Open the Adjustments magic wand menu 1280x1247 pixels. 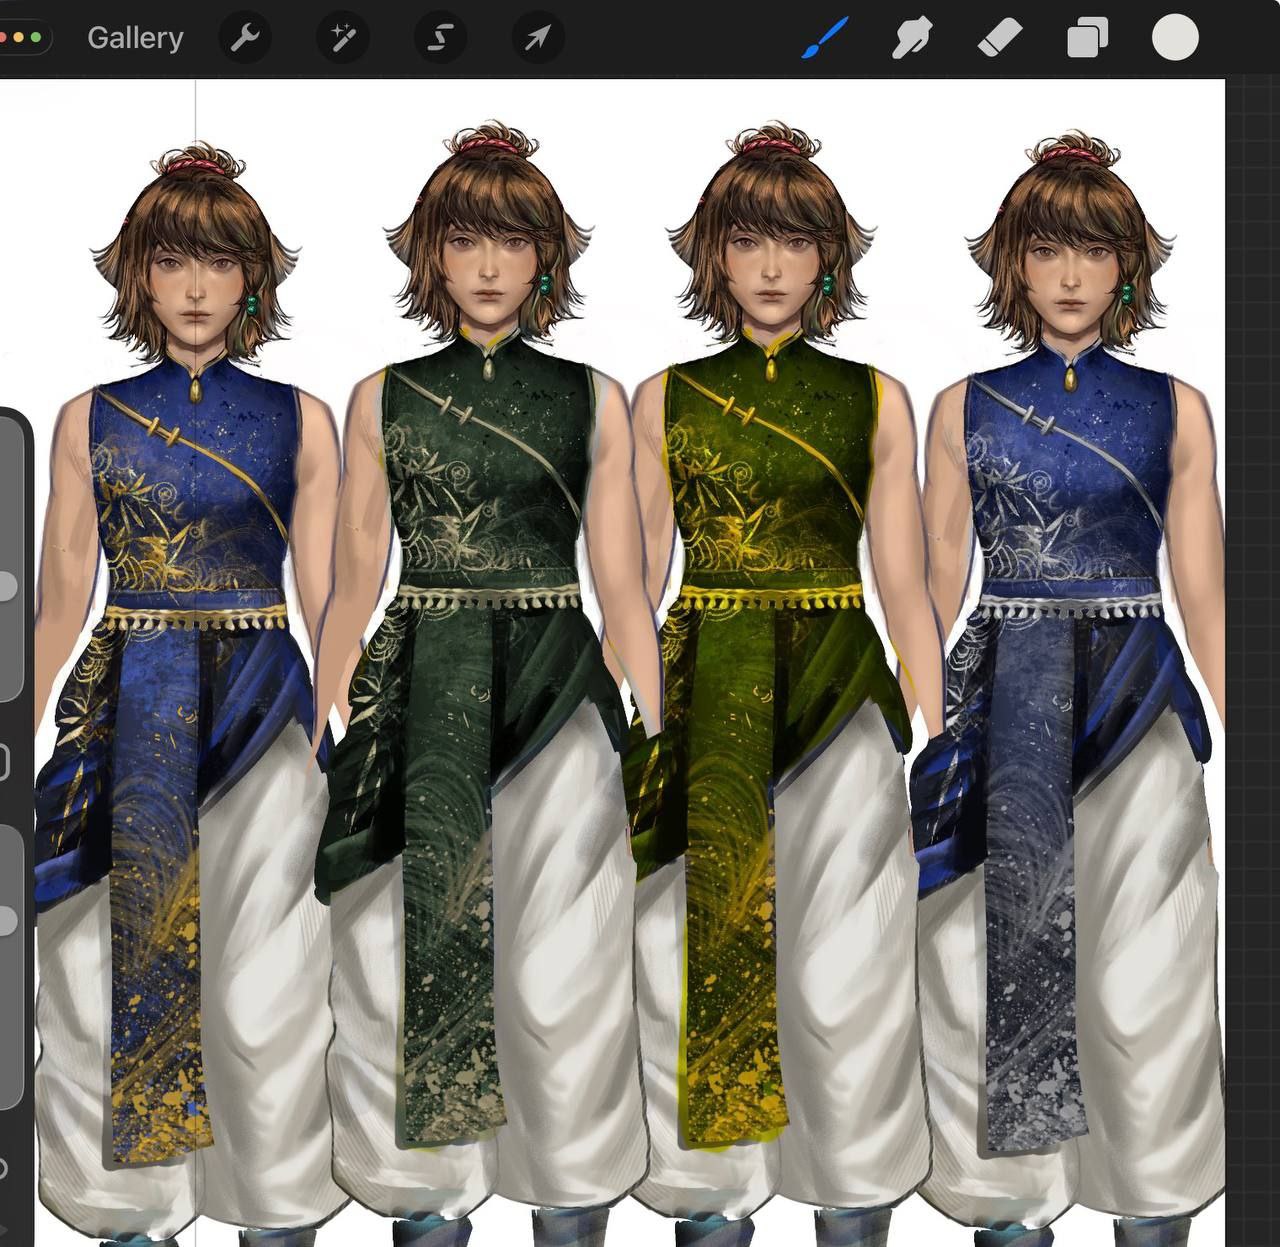(x=343, y=38)
